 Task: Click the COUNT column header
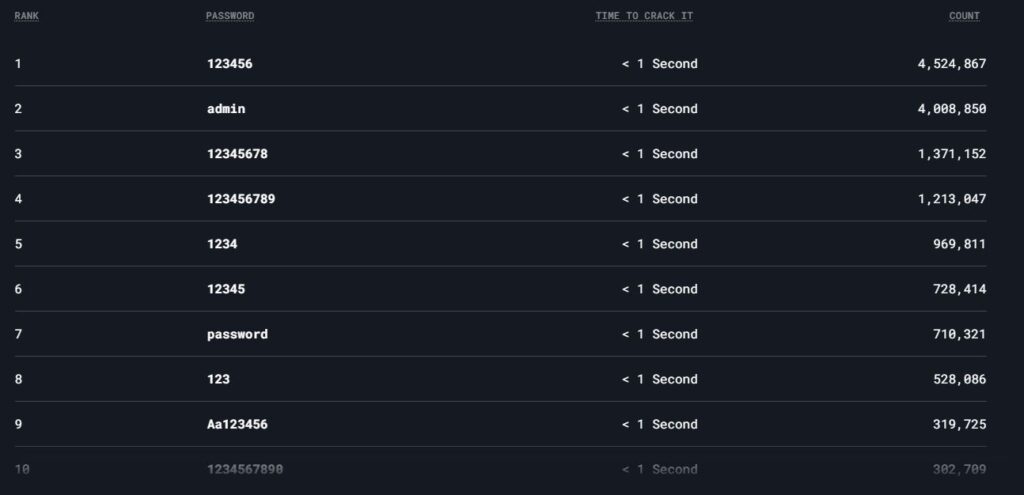(965, 16)
